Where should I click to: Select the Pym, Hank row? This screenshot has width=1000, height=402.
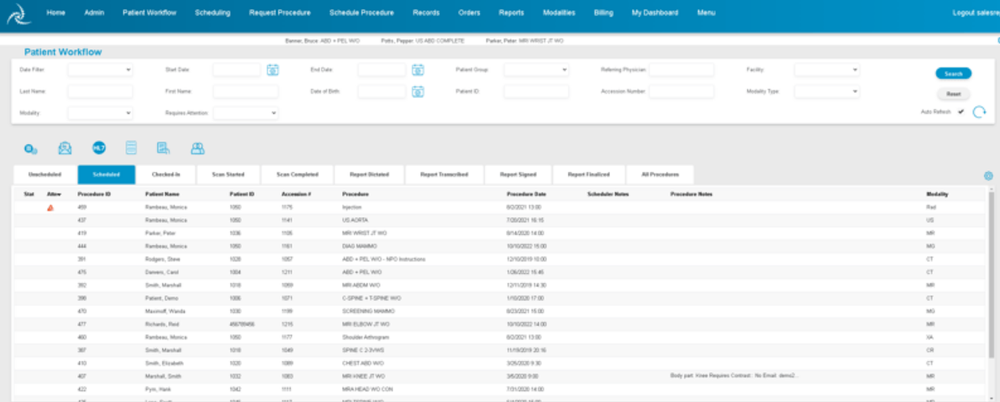point(501,389)
